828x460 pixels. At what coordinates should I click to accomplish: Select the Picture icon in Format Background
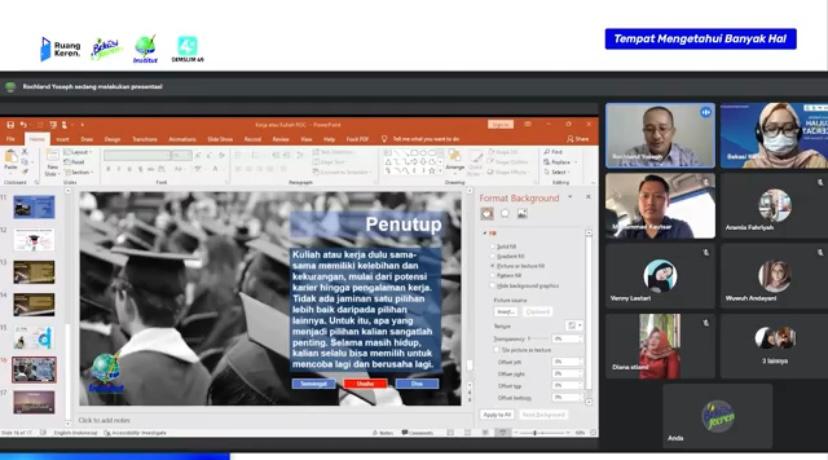[x=520, y=213]
